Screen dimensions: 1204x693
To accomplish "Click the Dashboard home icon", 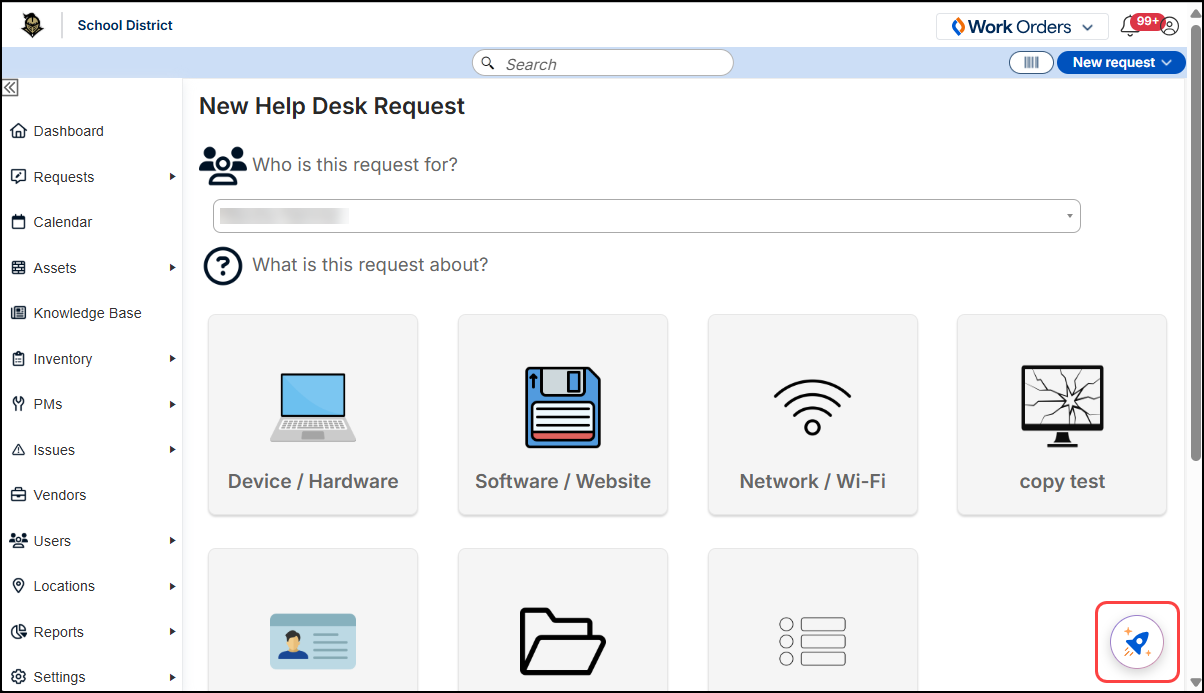I will (x=18, y=131).
